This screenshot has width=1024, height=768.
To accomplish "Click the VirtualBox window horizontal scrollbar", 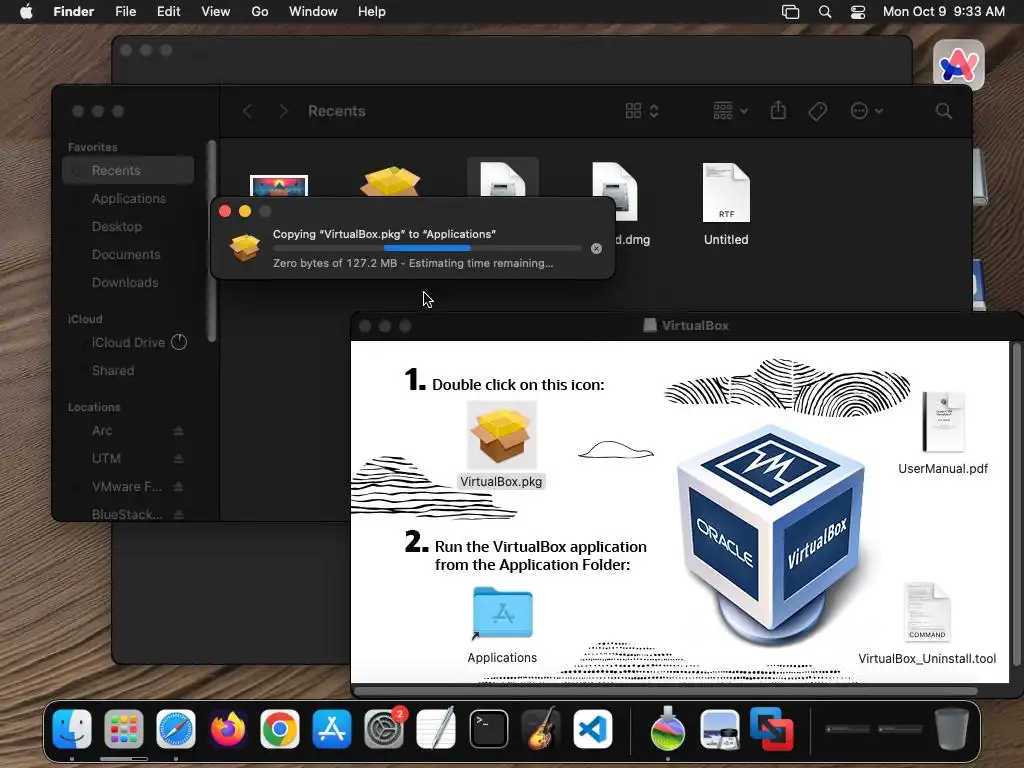I will click(x=665, y=691).
